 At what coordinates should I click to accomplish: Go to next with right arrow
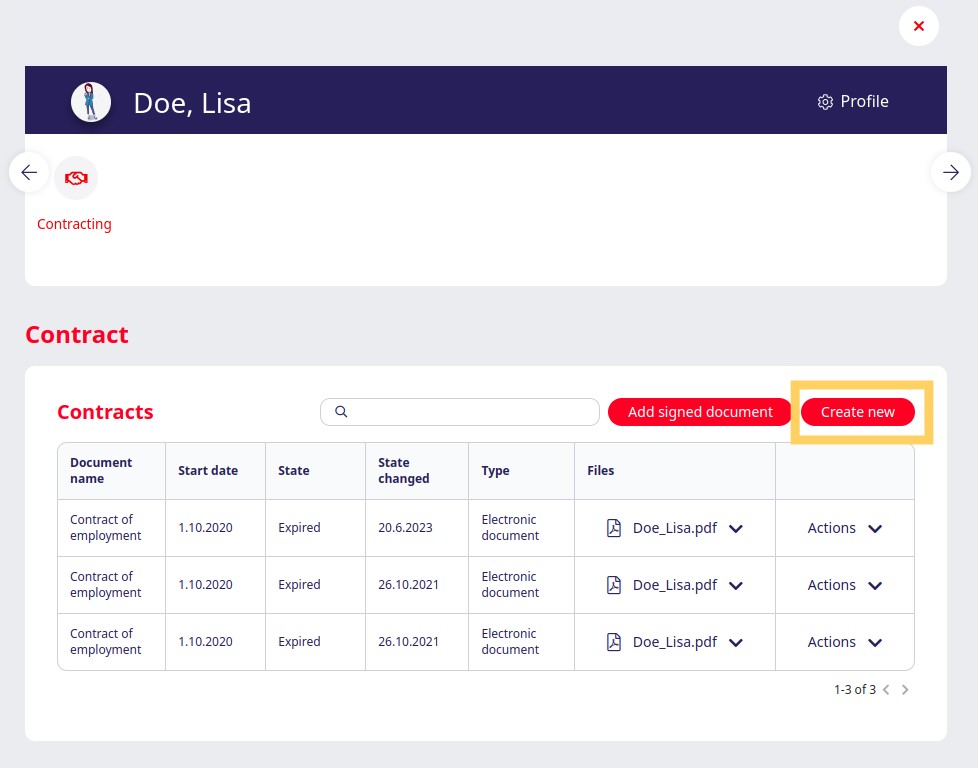[951, 172]
